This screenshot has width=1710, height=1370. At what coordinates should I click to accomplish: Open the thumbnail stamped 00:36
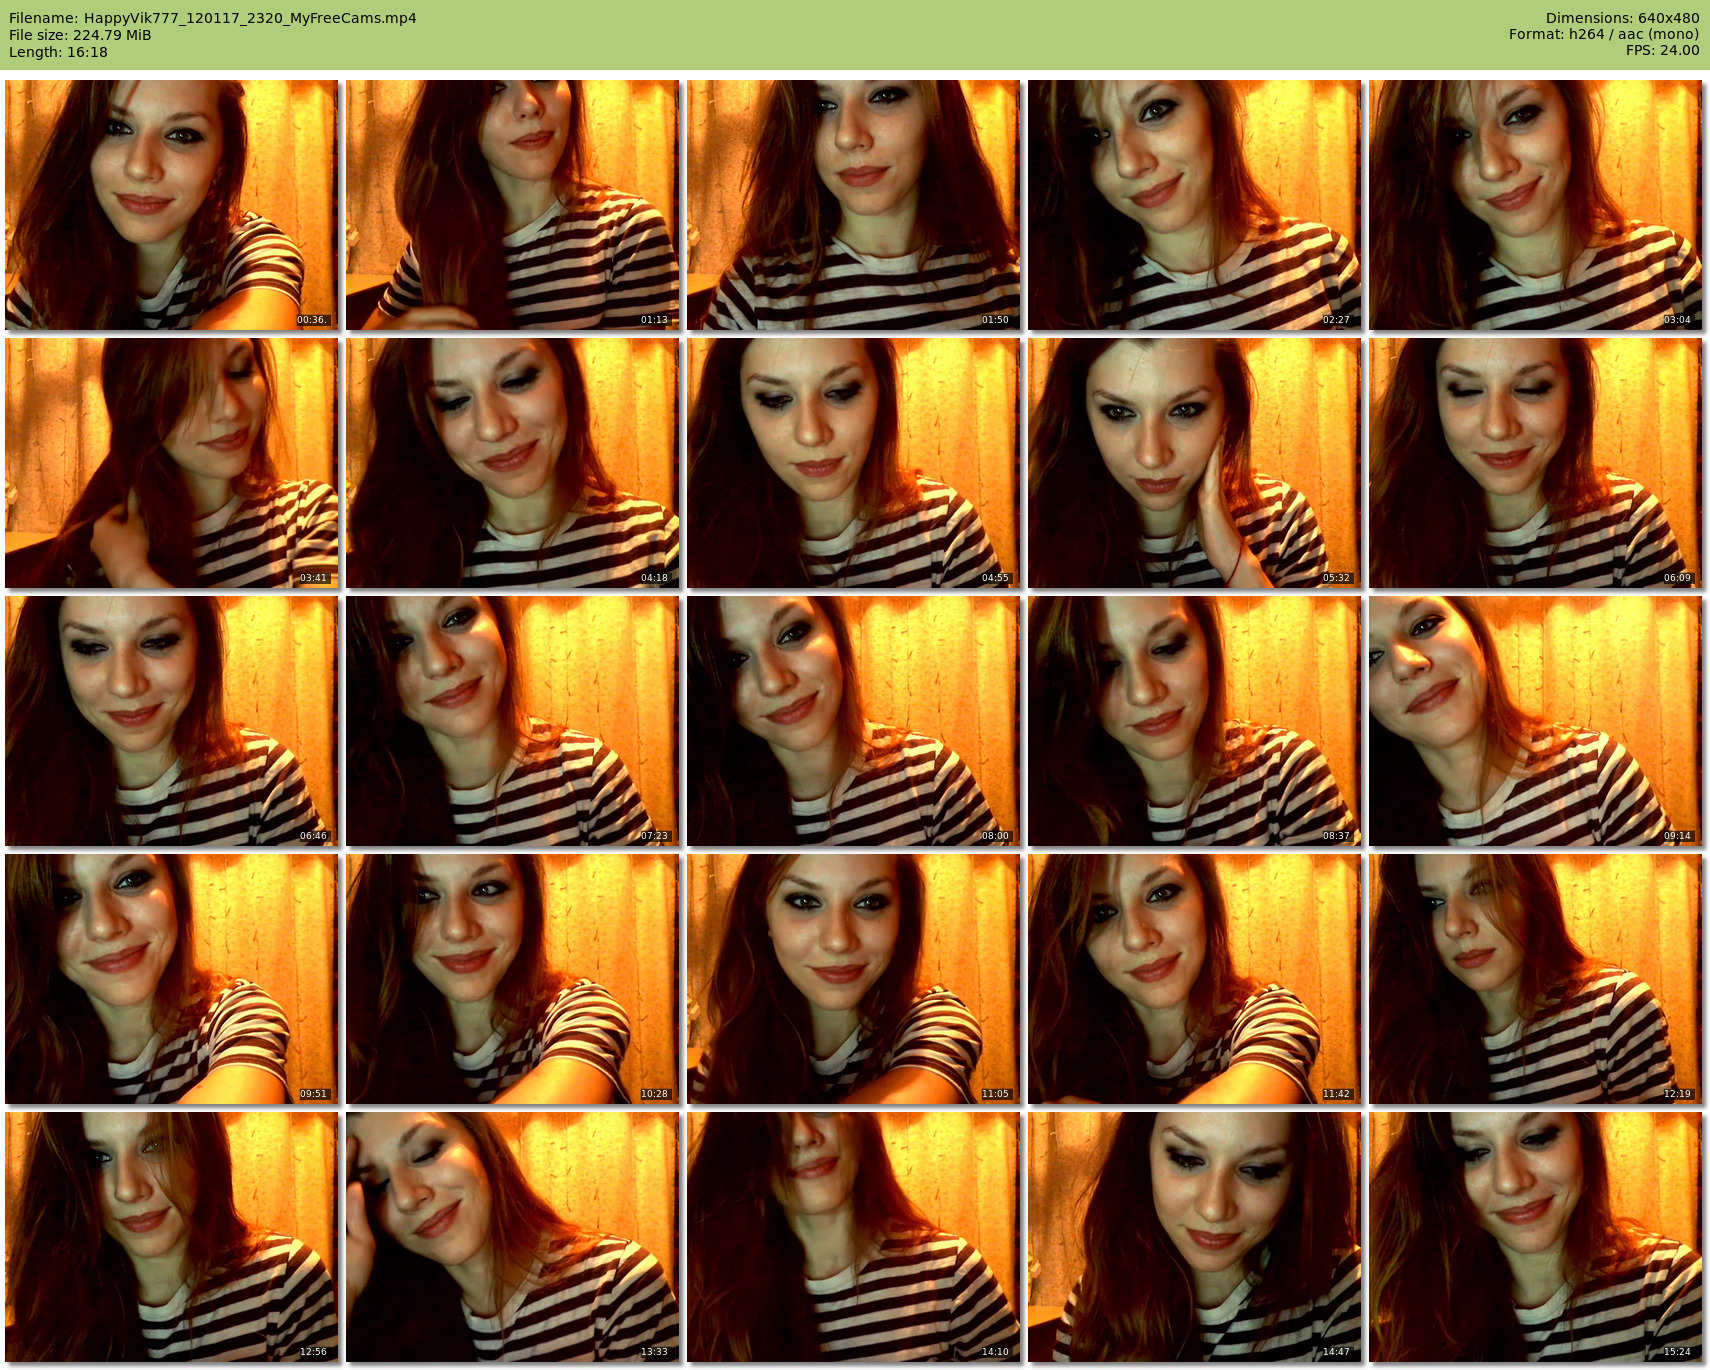click(x=172, y=205)
